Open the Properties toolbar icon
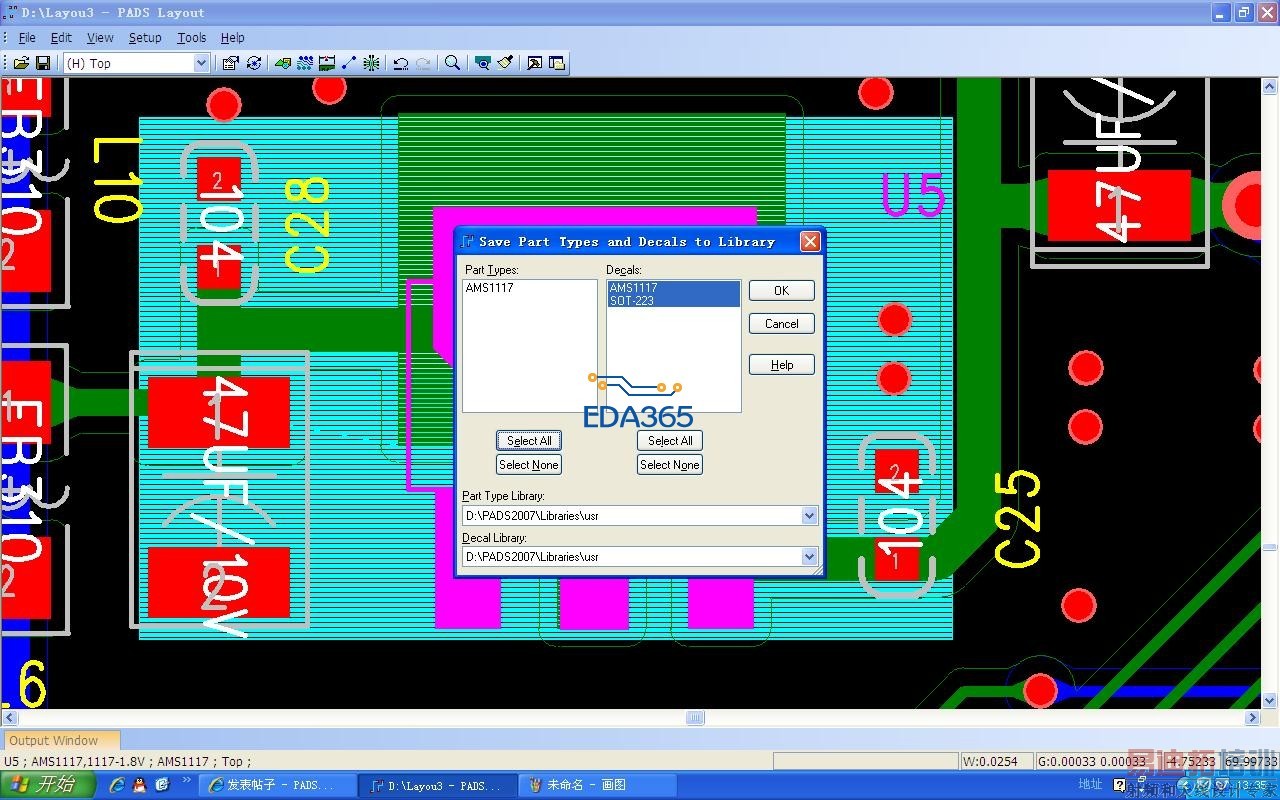Image resolution: width=1280 pixels, height=800 pixels. (230, 63)
